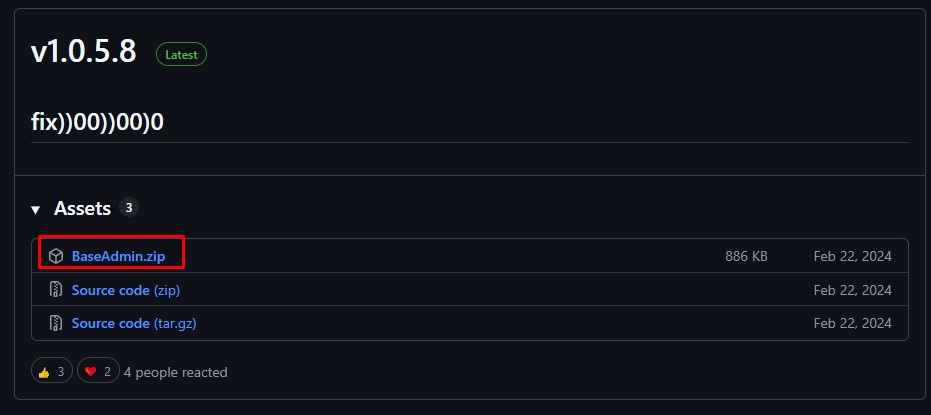
Task: Download Source code (zip) archive
Action: coord(126,290)
